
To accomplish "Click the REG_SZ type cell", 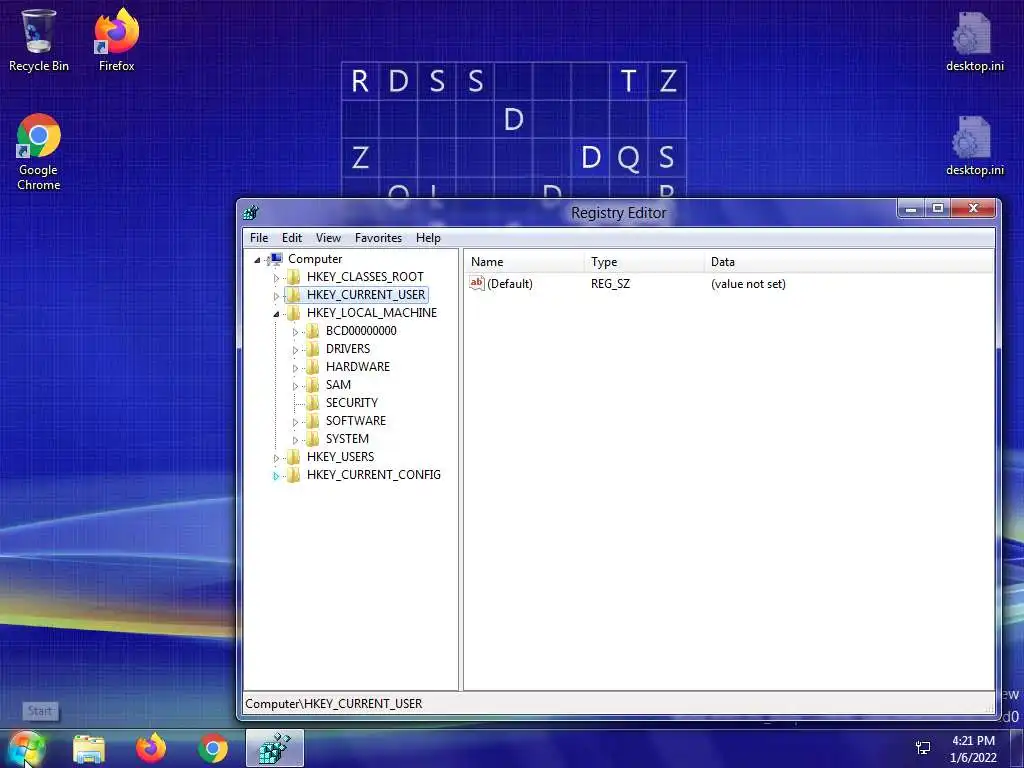I will [x=610, y=283].
